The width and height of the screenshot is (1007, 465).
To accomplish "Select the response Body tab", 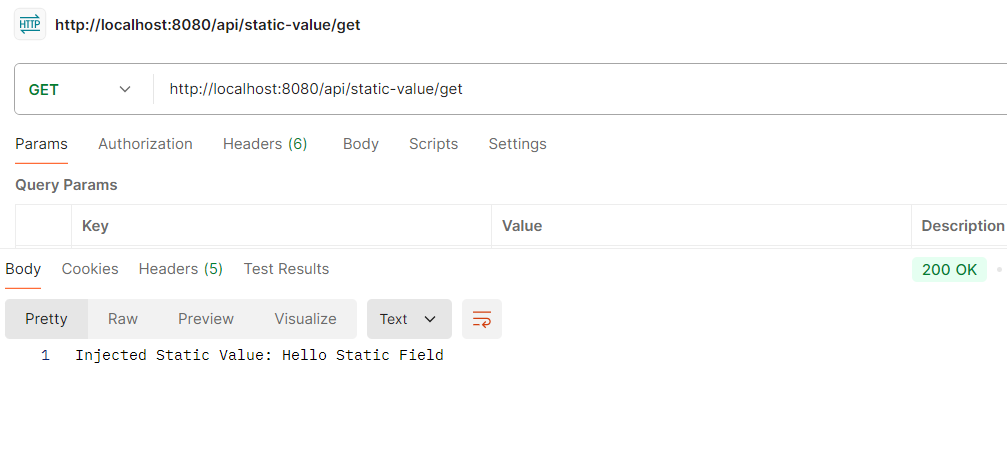I will [23, 269].
